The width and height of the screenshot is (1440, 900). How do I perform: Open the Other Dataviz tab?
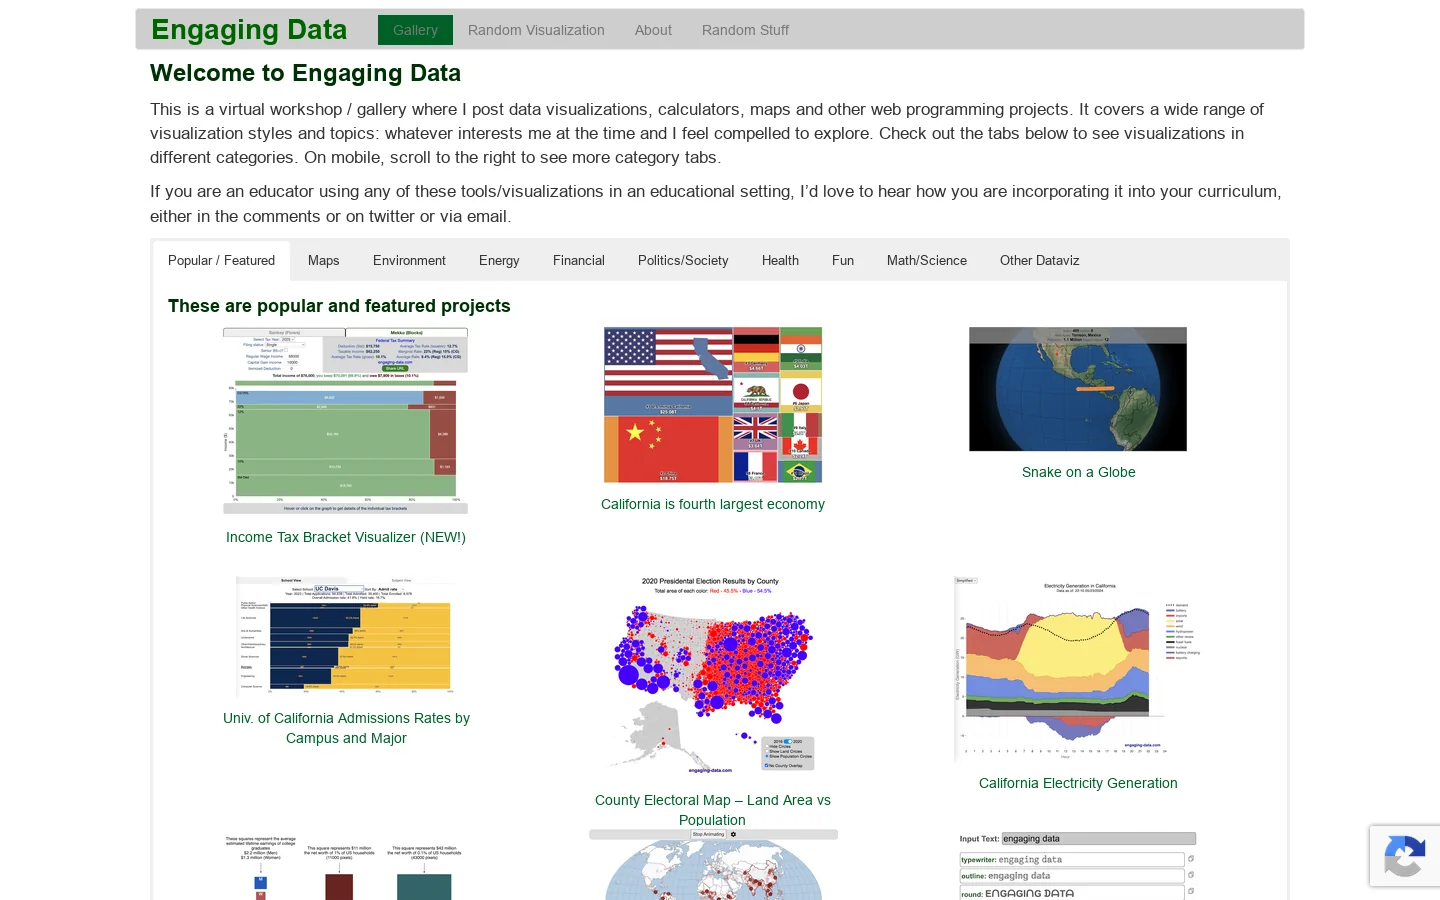point(1039,260)
